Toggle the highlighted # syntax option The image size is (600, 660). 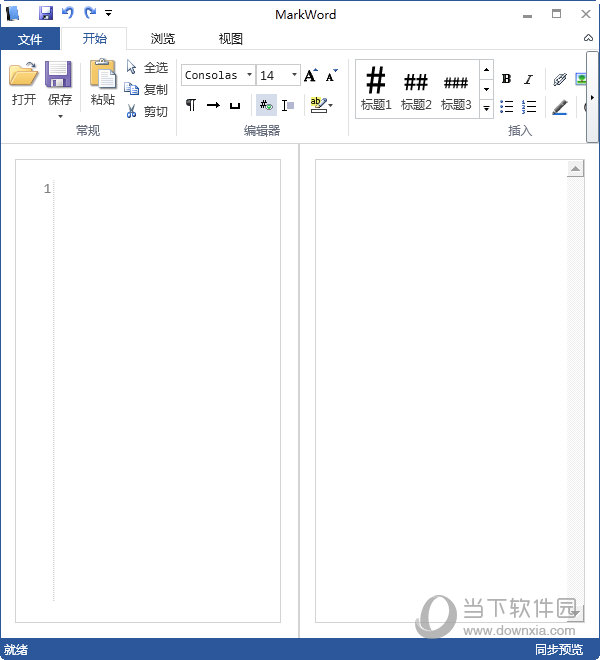266,105
